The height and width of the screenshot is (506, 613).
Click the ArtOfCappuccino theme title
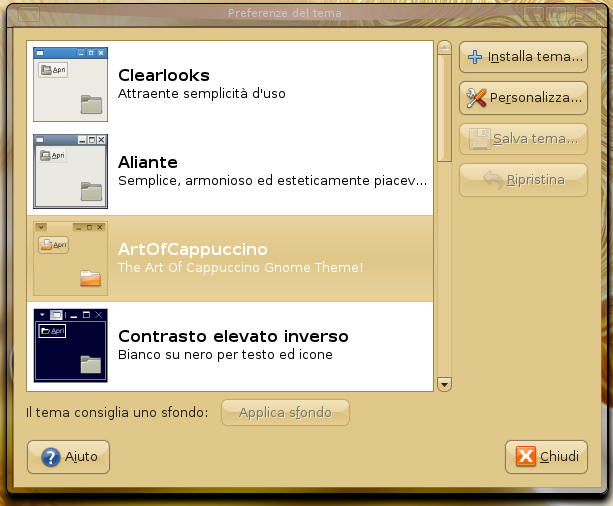click(x=193, y=249)
